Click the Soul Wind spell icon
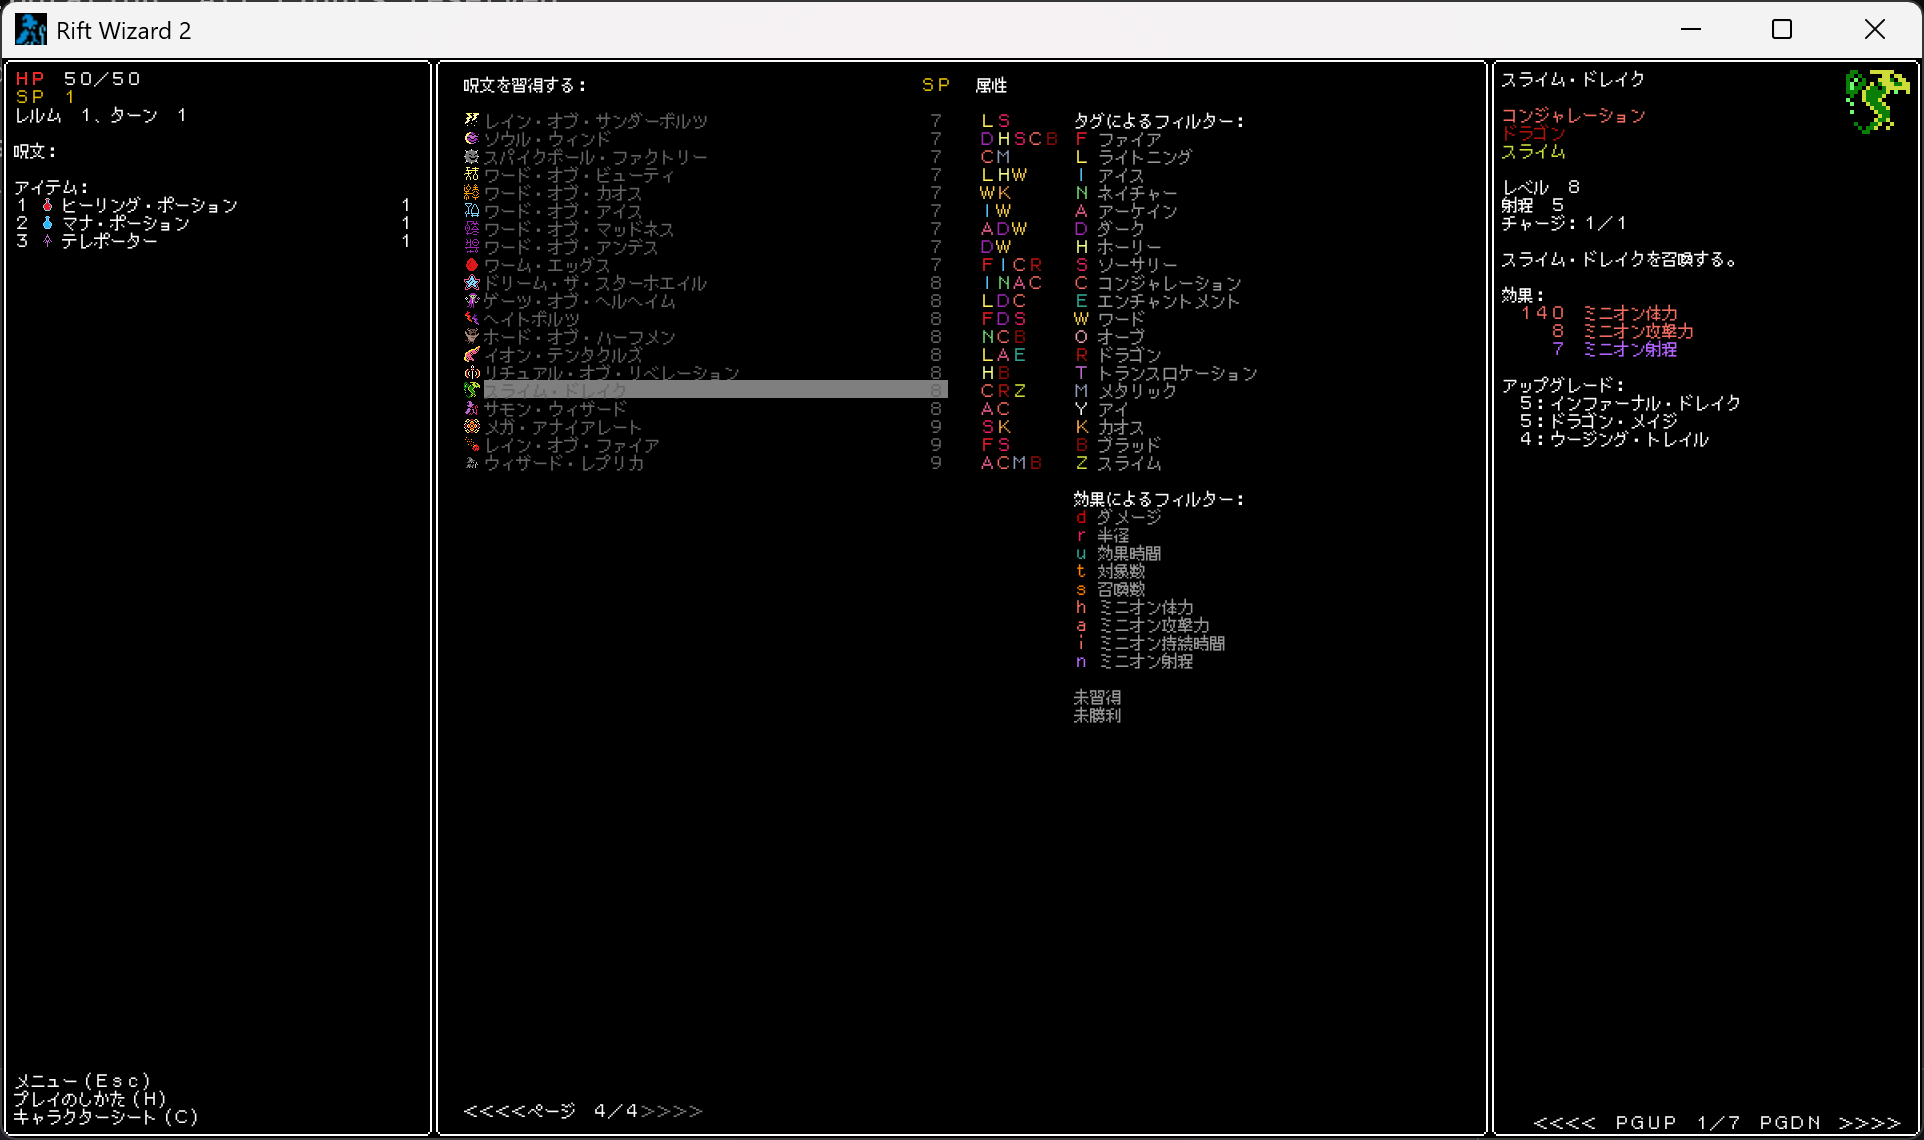 [472, 138]
